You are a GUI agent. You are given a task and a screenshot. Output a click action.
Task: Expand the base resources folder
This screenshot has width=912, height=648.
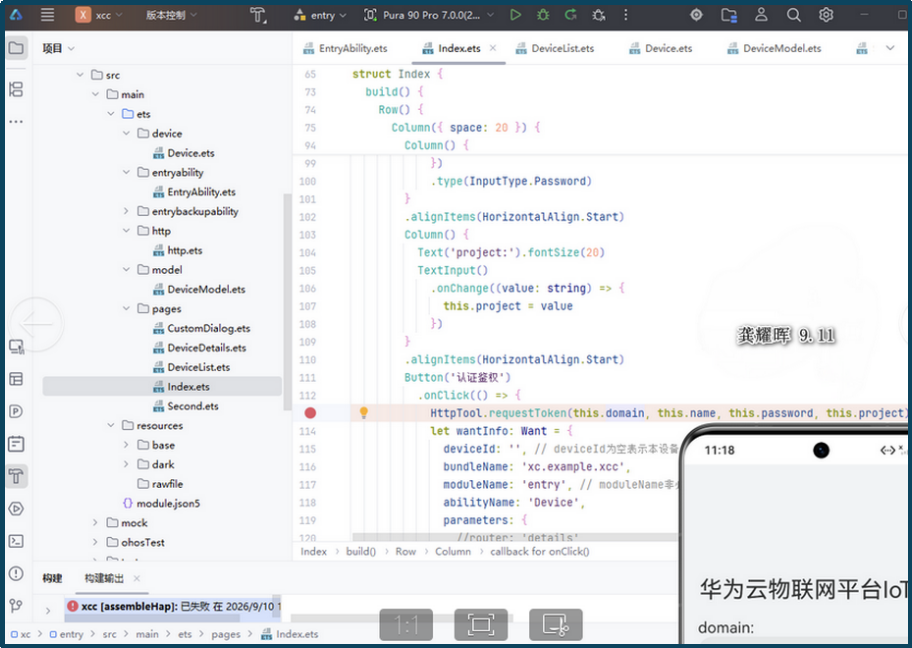[x=126, y=444]
